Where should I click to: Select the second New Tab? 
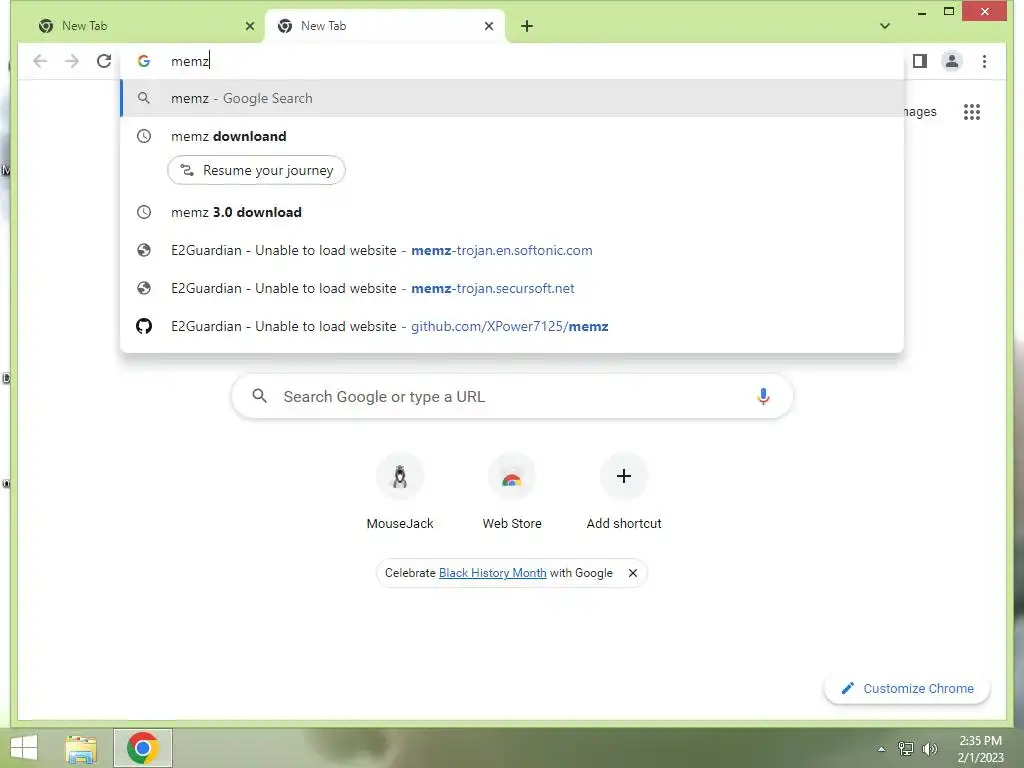pos(385,26)
